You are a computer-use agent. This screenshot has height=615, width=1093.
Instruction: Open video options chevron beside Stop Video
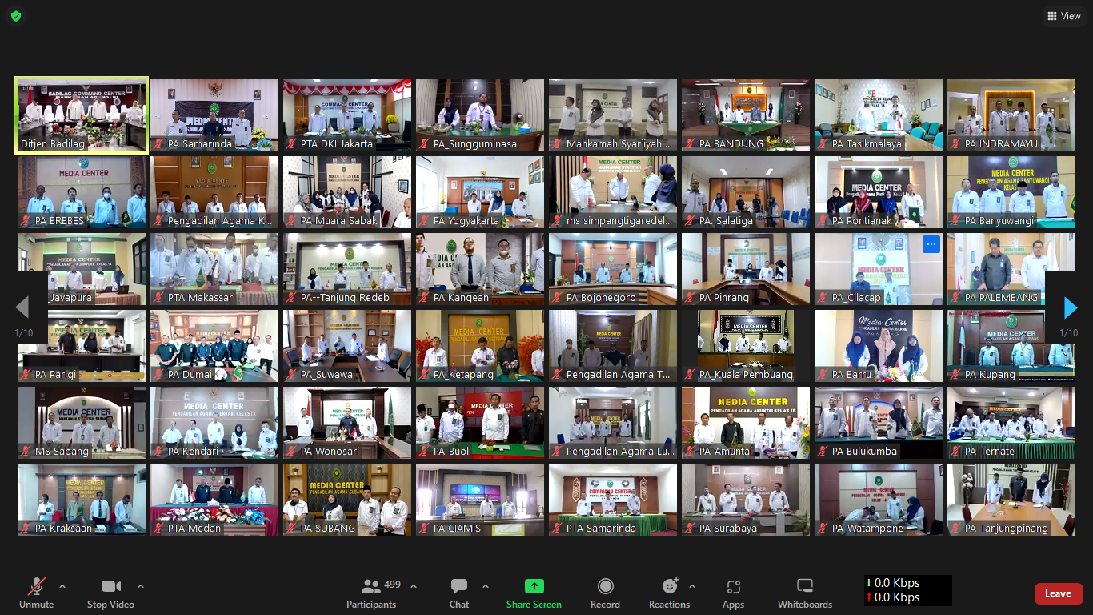click(140, 587)
